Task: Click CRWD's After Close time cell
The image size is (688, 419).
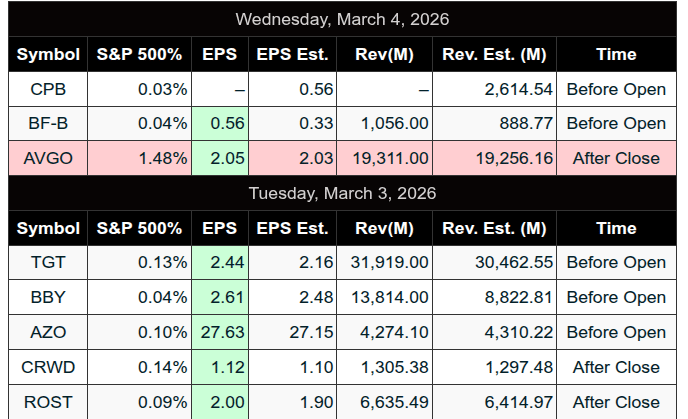Action: [616, 367]
